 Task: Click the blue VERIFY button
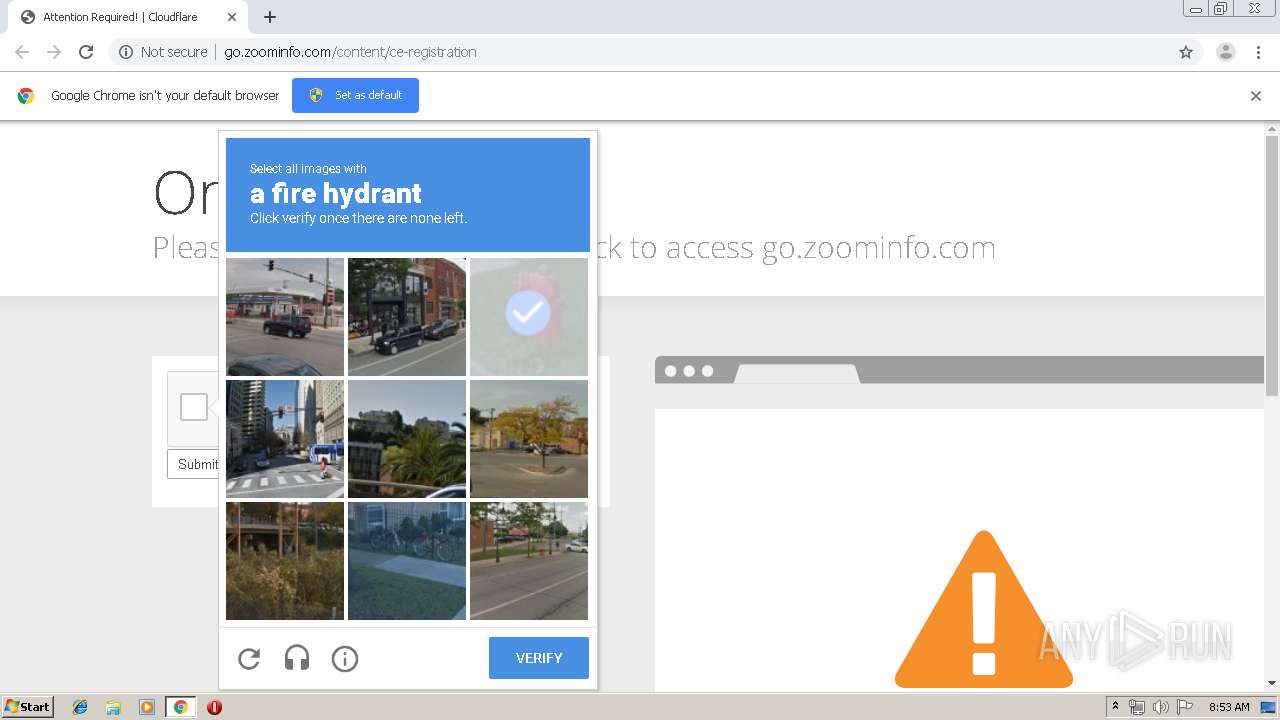point(539,658)
